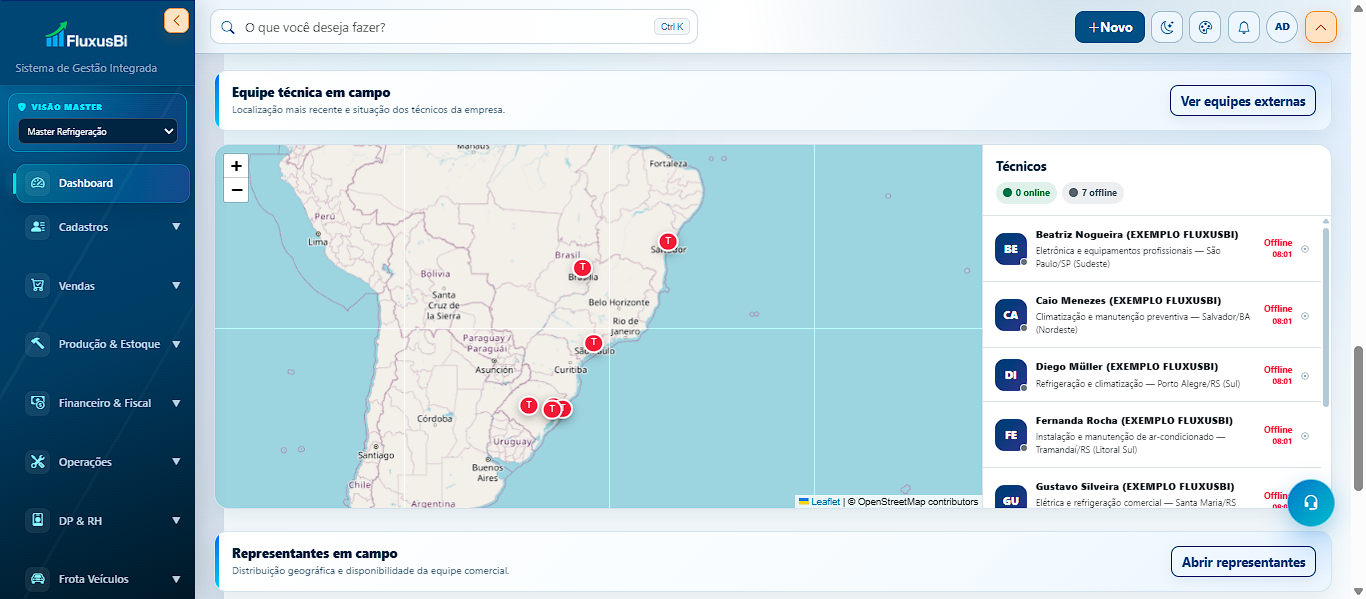The height and width of the screenshot is (599, 1366).
Task: Click the Ver equipes externas button
Action: point(1243,101)
